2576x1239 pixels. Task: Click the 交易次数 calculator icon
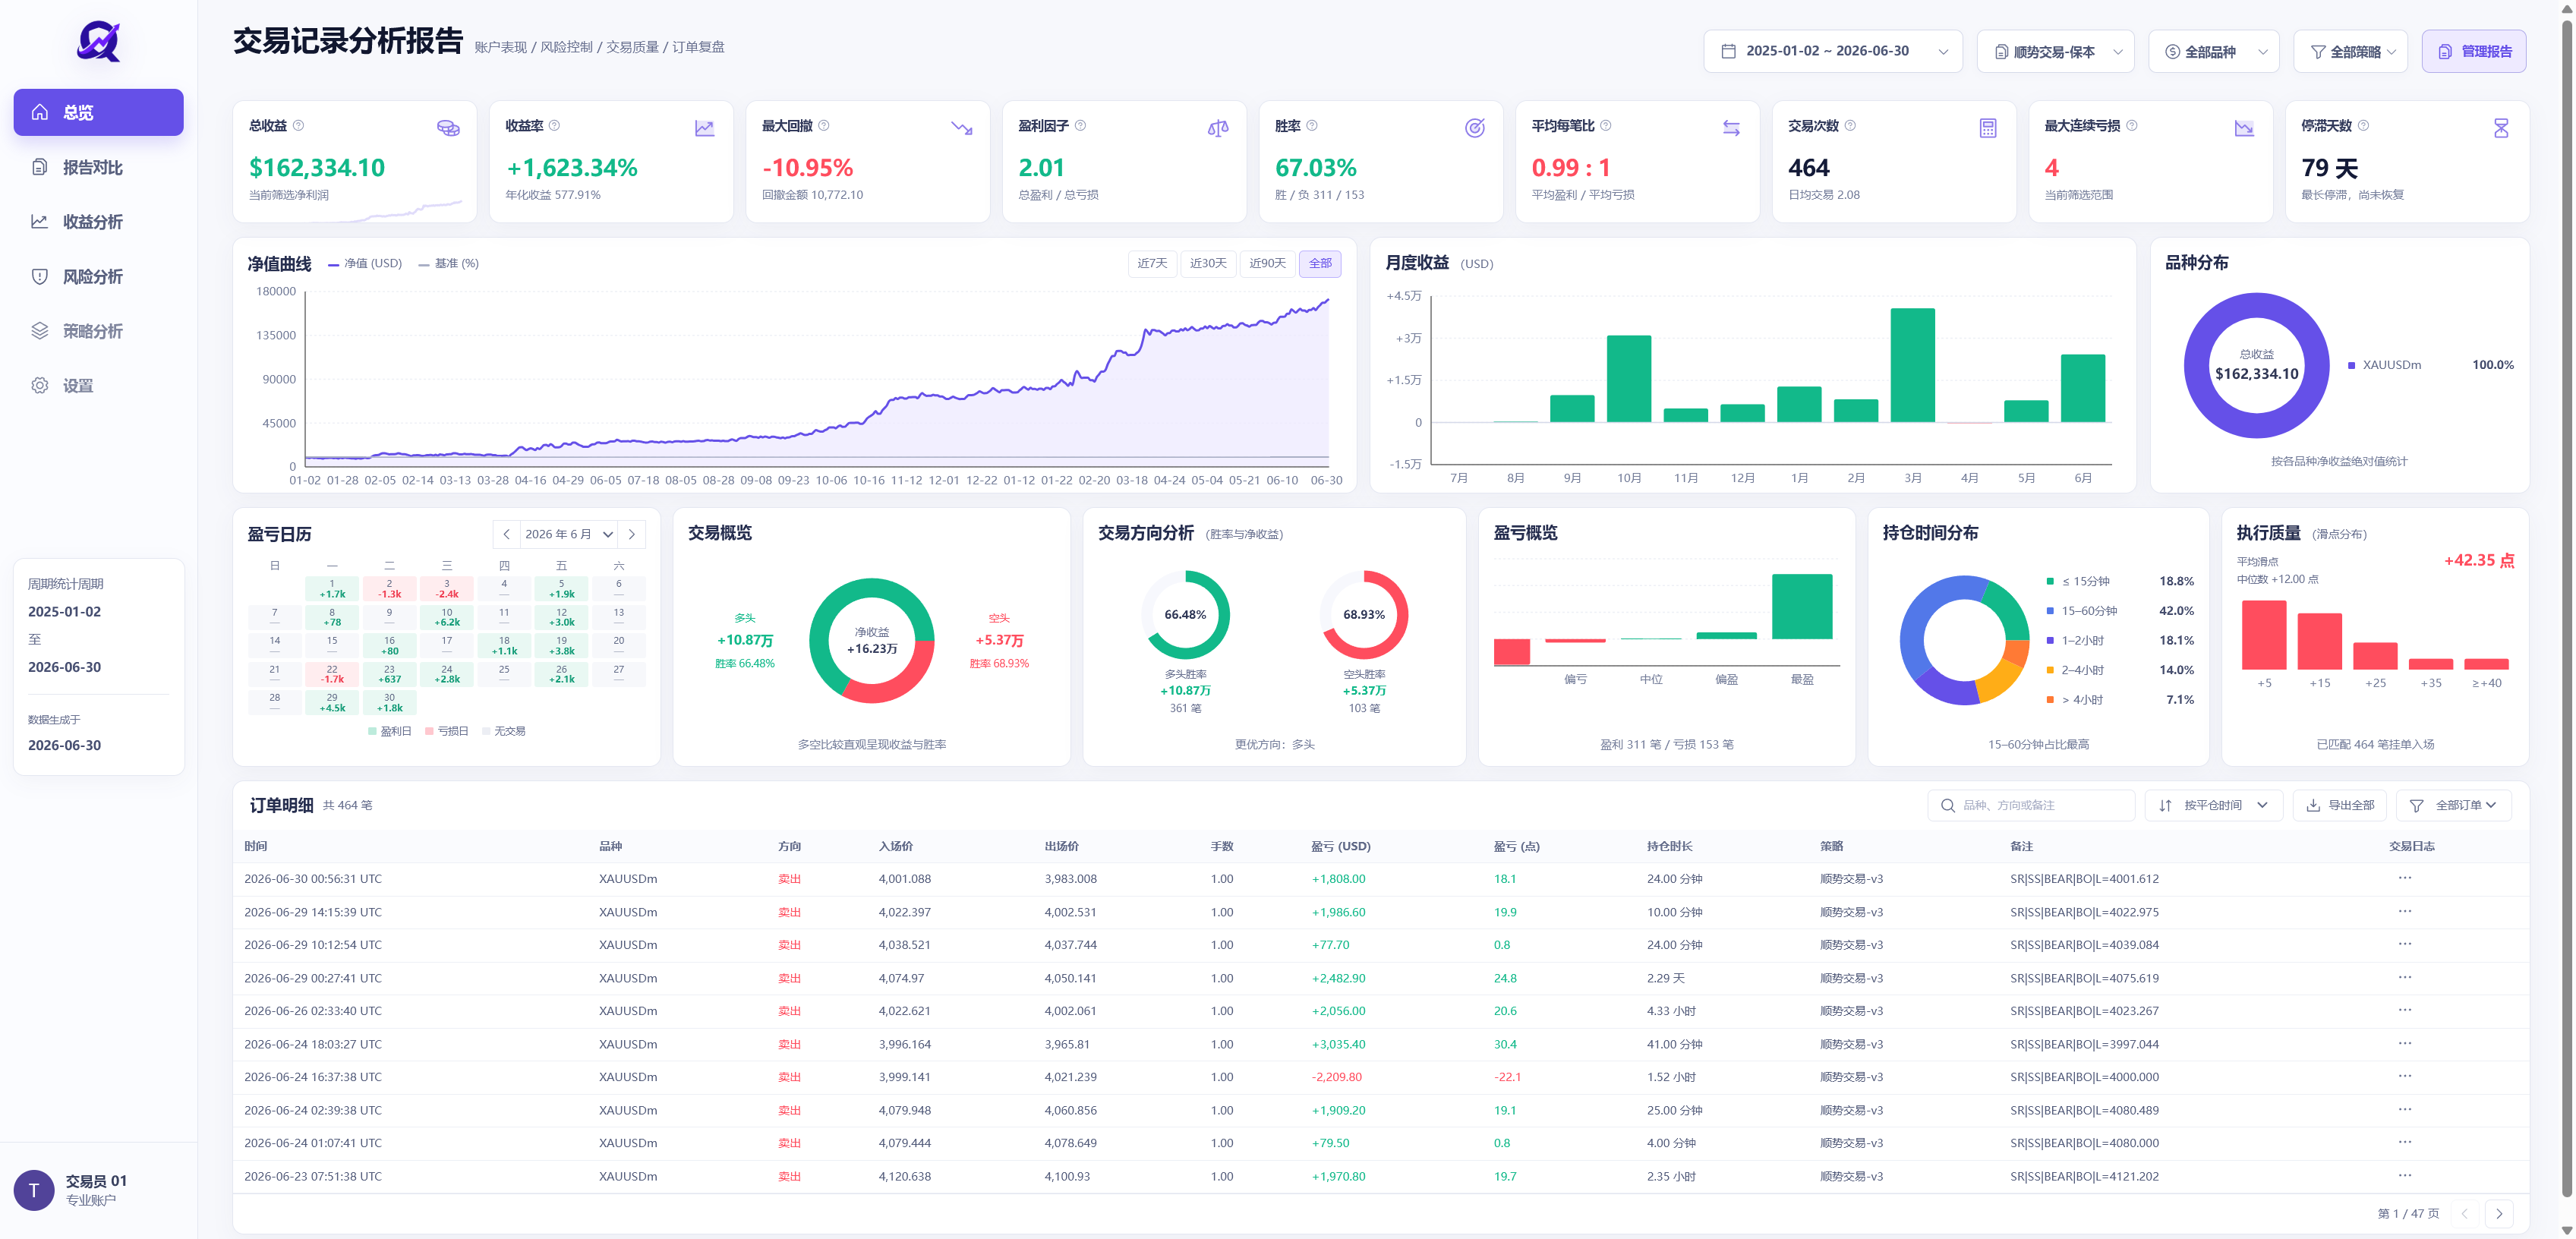point(1988,128)
